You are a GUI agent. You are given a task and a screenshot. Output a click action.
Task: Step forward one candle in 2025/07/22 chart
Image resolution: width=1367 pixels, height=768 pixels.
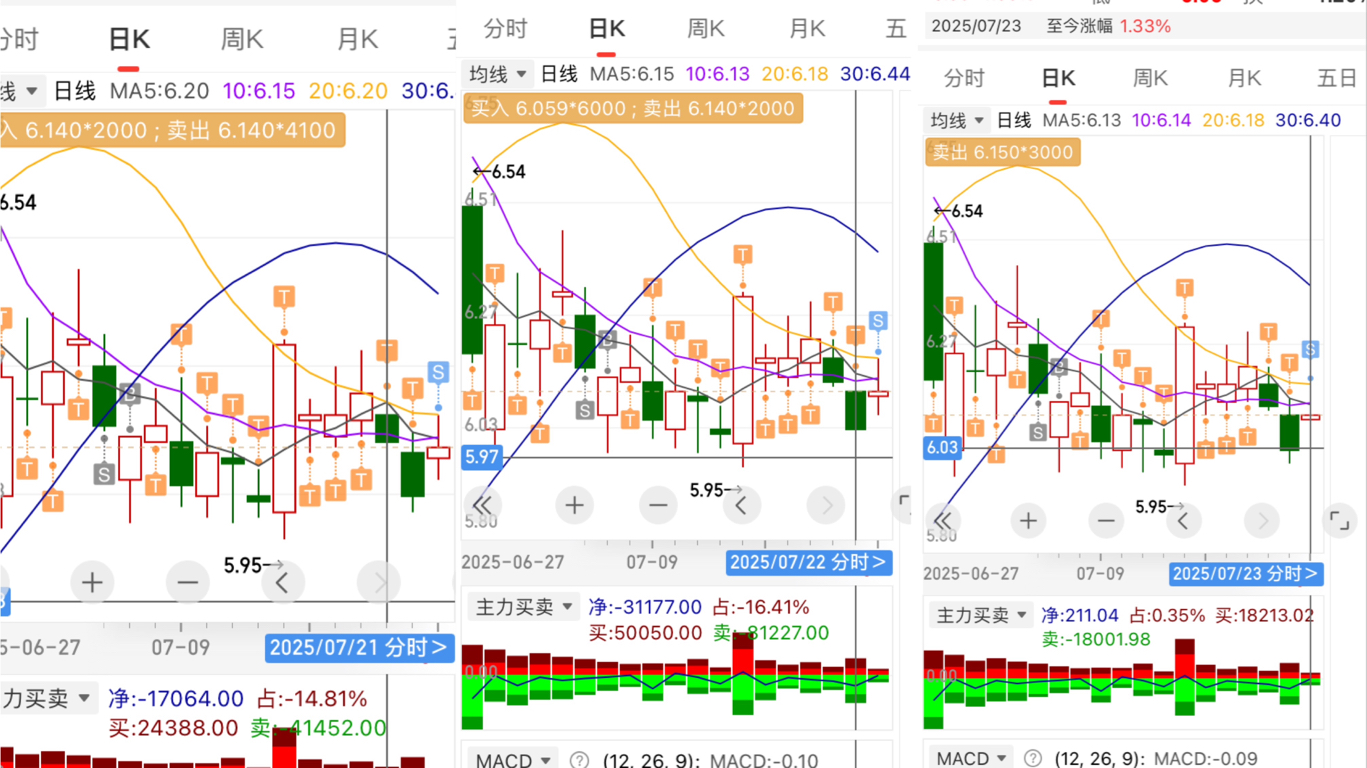pos(826,505)
